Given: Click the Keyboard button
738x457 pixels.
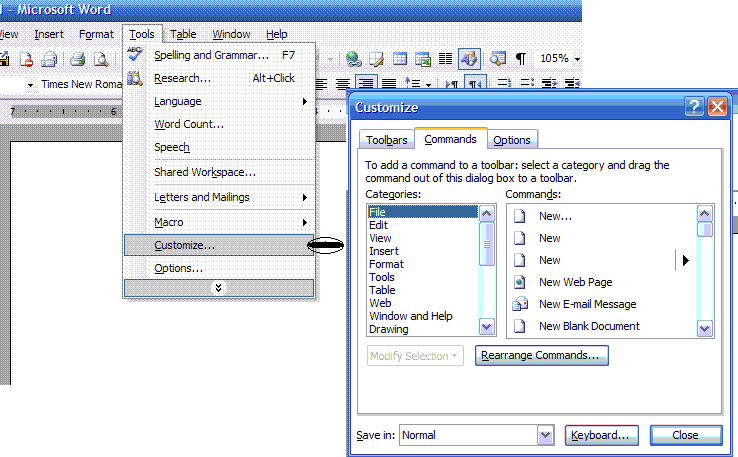Looking at the screenshot, I should pos(602,435).
